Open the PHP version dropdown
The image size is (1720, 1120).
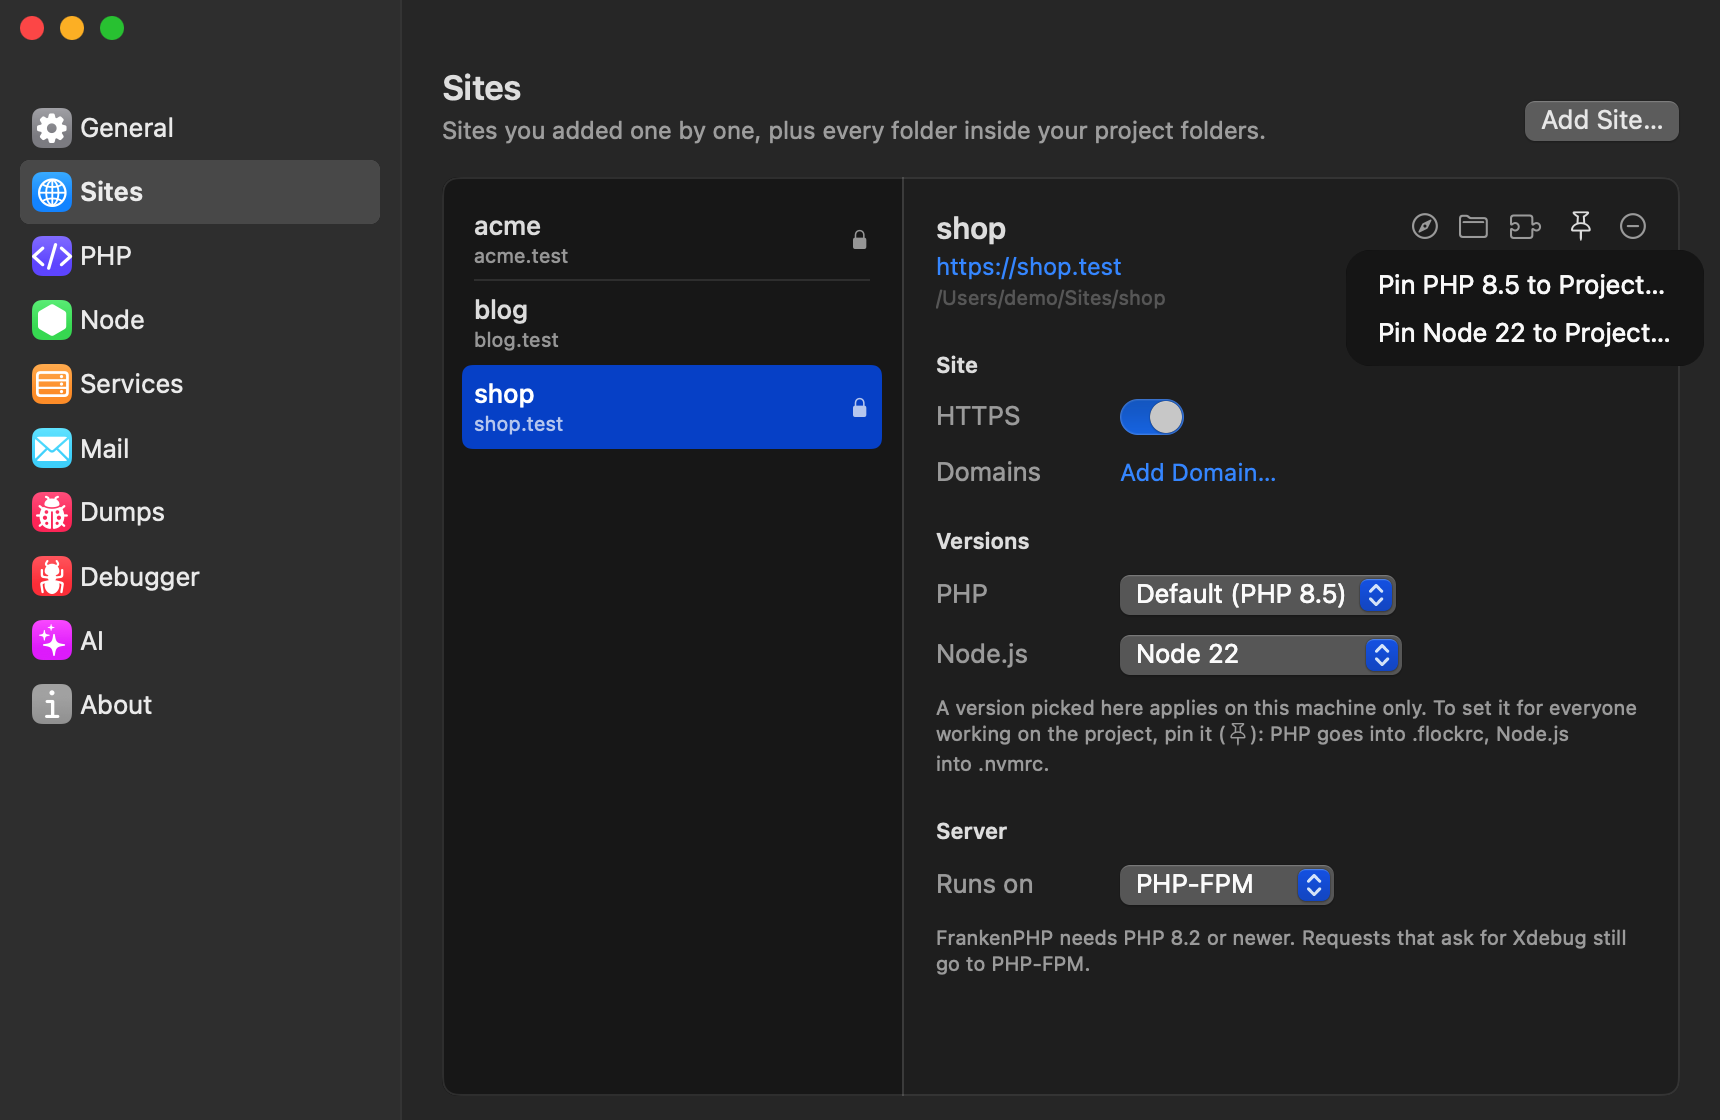[x=1257, y=595]
